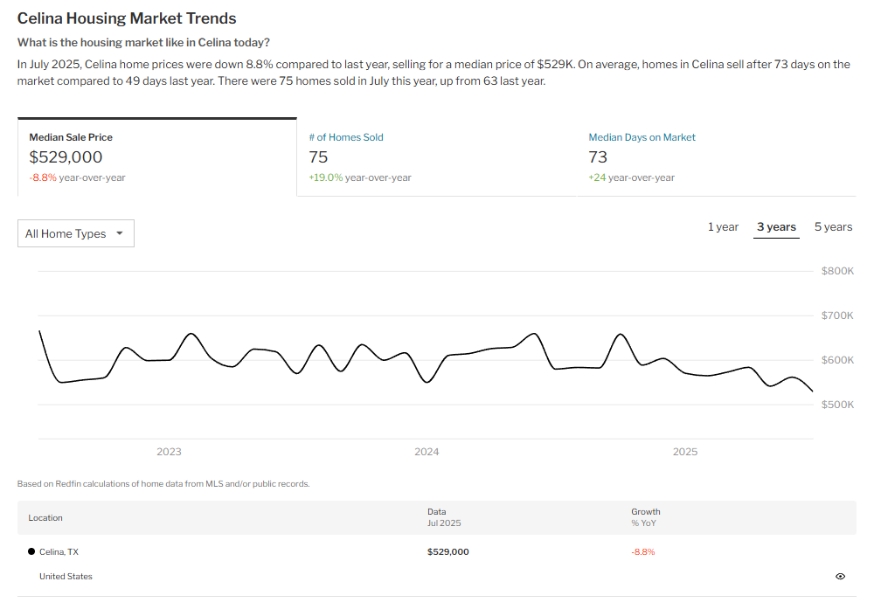The width and height of the screenshot is (874, 603).
Task: Click the 2024 label on chart axis
Action: [427, 452]
